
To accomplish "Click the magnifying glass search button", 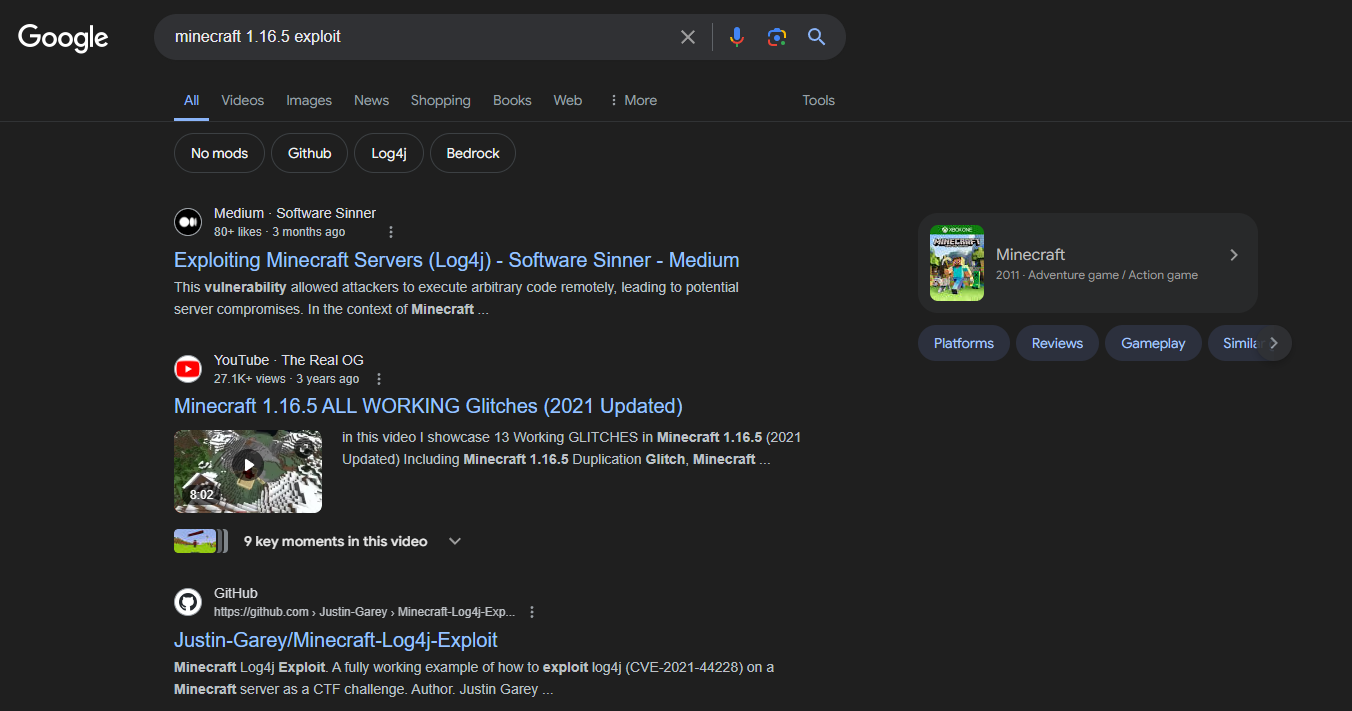I will click(x=817, y=37).
